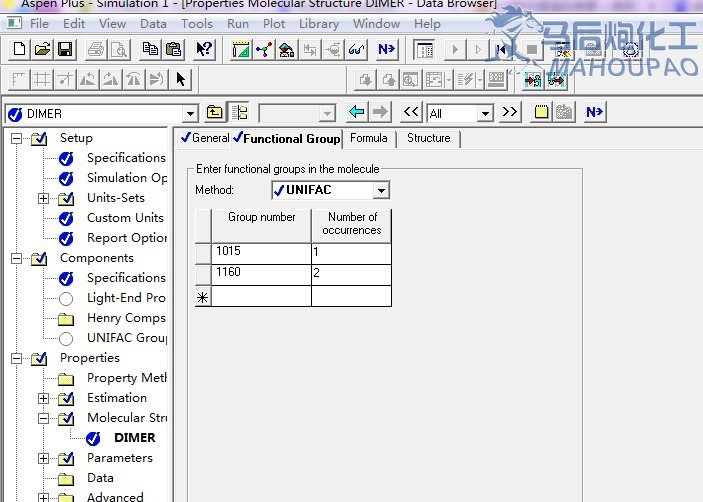Click empty group number cell in new row
Image resolution: width=703 pixels, height=502 pixels.
(x=261, y=296)
